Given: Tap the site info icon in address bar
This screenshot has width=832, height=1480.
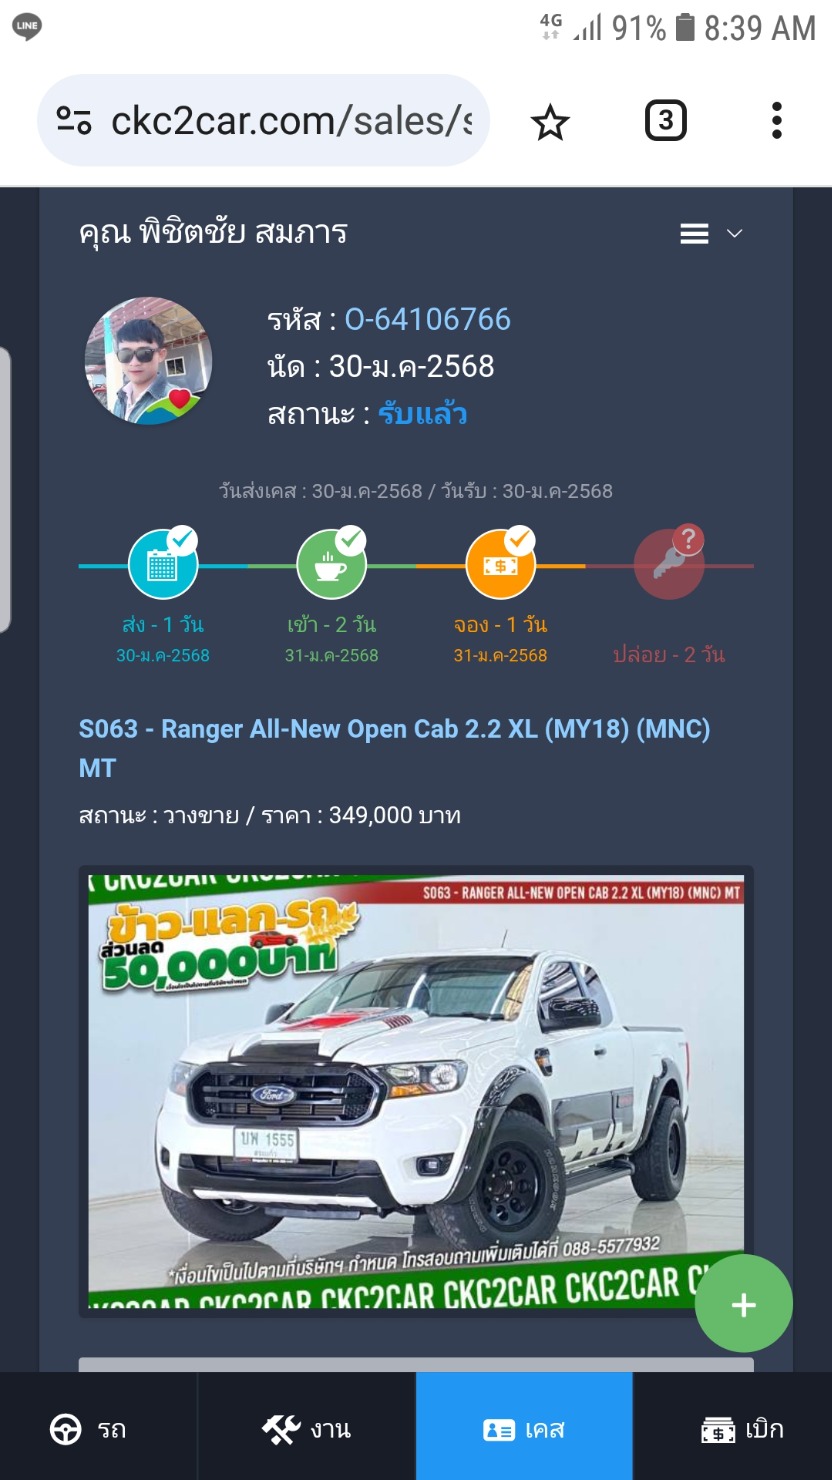Looking at the screenshot, I should [74, 121].
